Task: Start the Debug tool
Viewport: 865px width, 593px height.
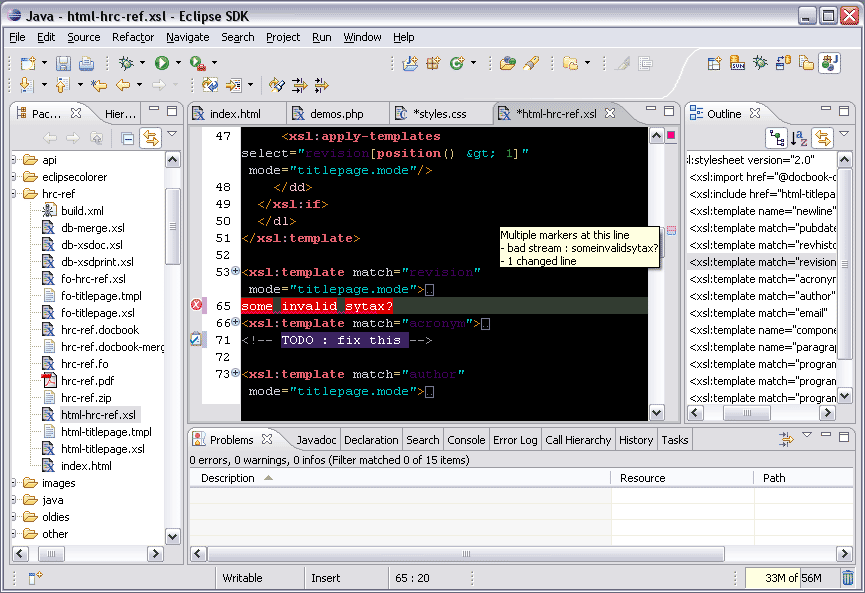Action: [x=127, y=62]
